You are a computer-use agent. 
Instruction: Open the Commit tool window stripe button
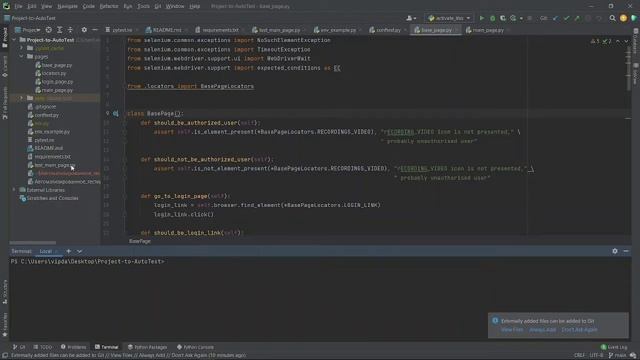[x=4, y=67]
